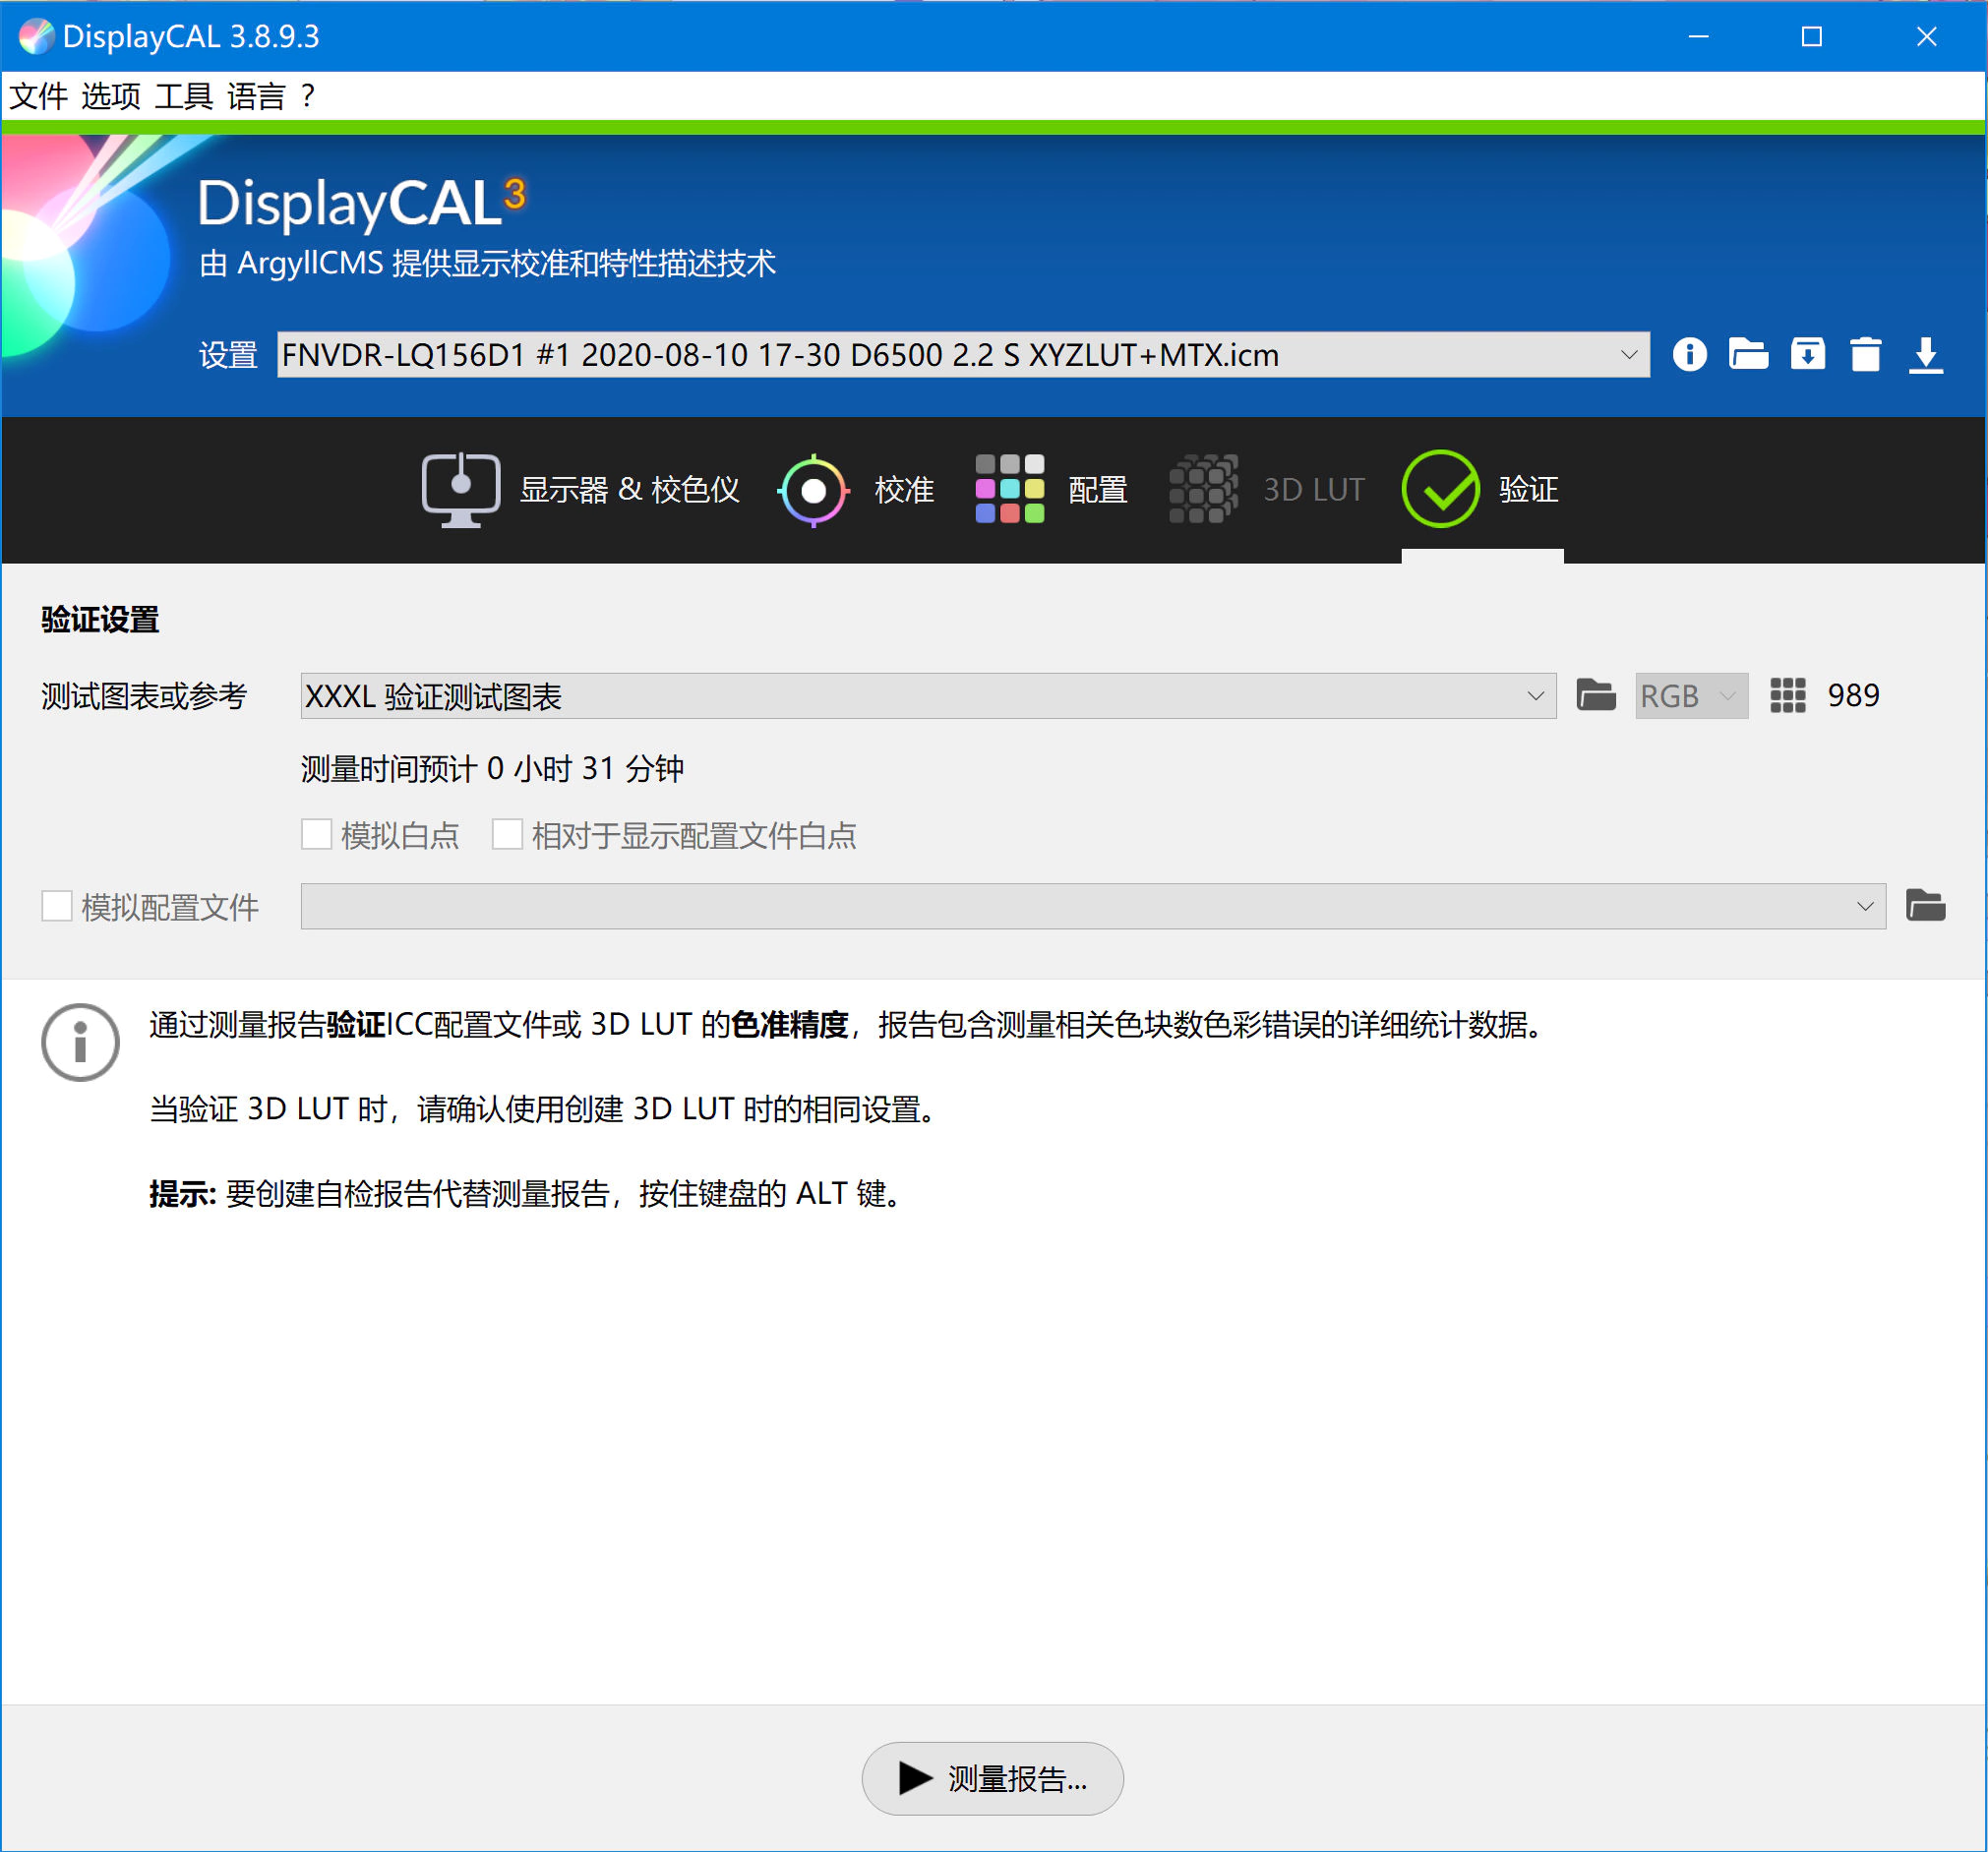Image resolution: width=1988 pixels, height=1852 pixels.
Task: Enable the 模拟配置文件 checkbox
Action: 57,906
